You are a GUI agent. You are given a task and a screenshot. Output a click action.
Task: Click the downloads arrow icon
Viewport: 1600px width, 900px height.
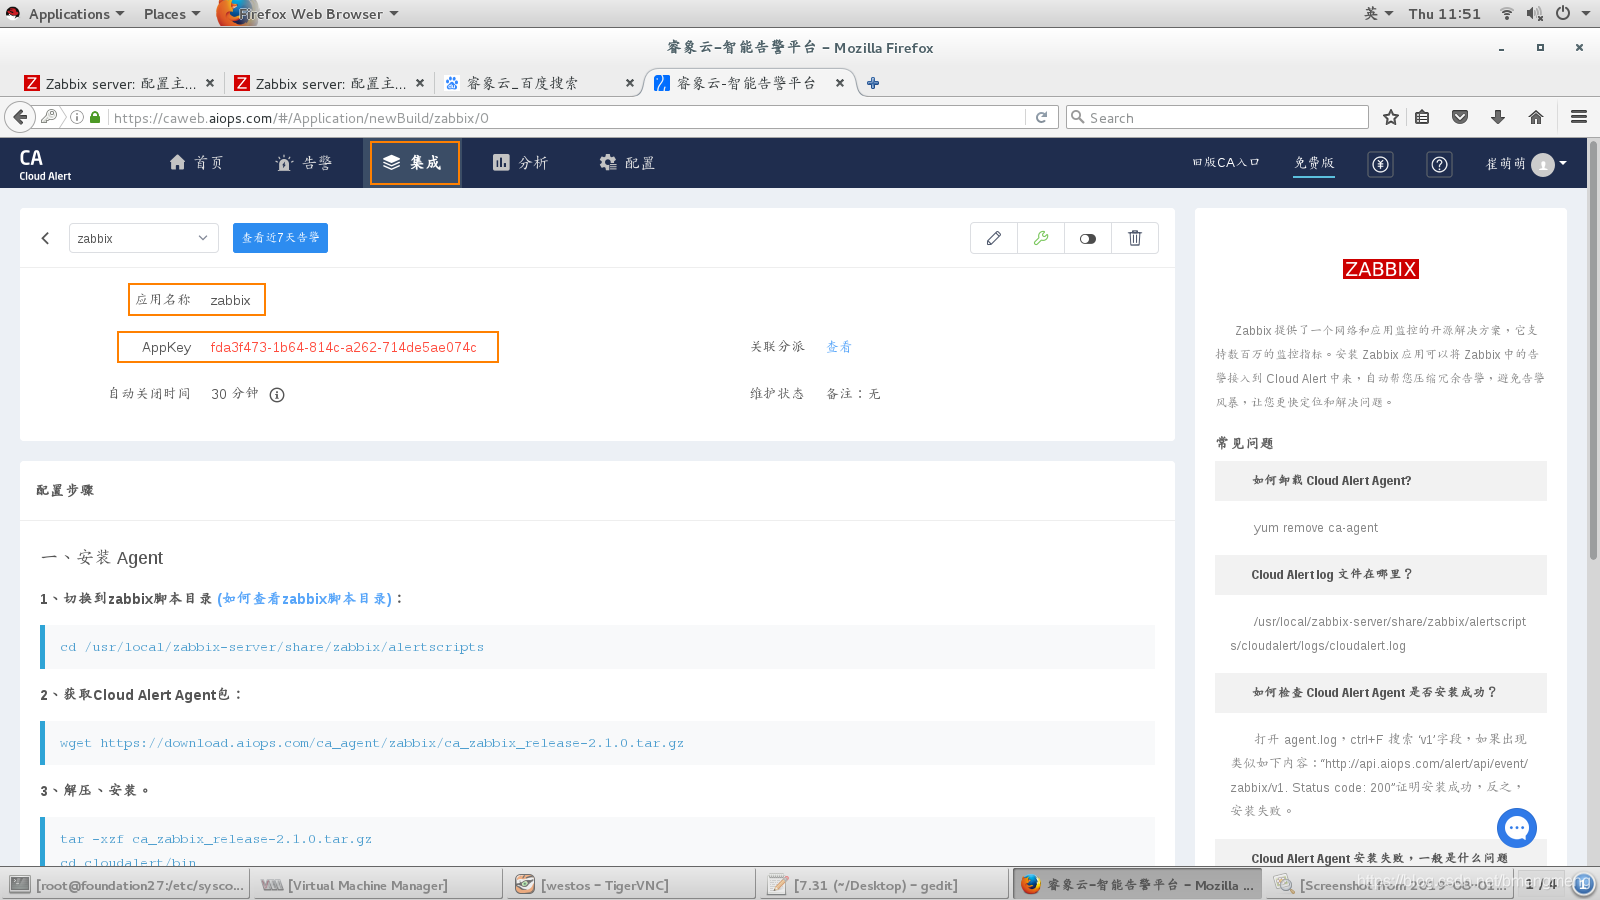[x=1498, y=117]
